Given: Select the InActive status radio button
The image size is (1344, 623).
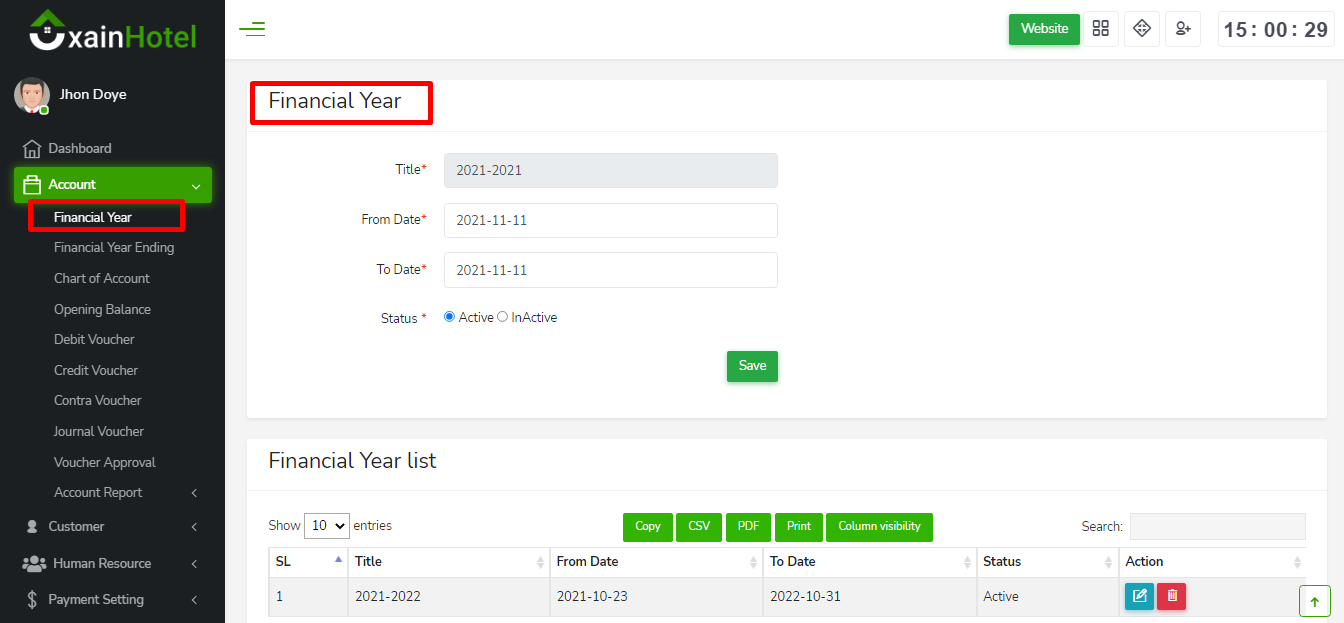Looking at the screenshot, I should click(x=503, y=317).
